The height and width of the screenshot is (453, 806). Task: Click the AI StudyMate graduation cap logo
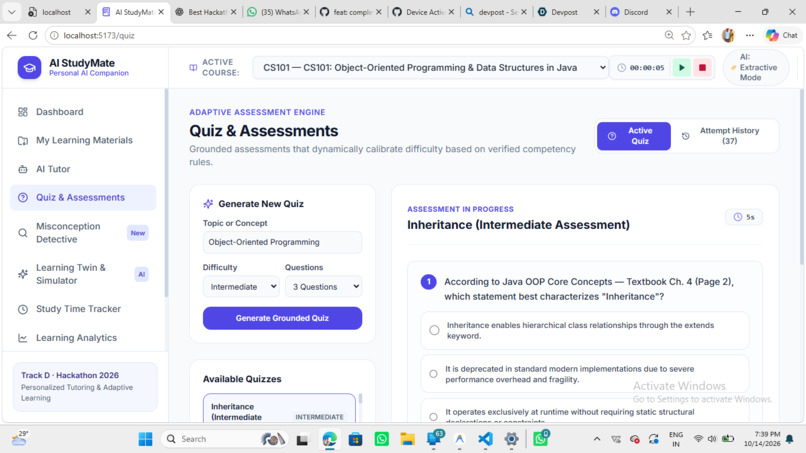click(x=29, y=67)
